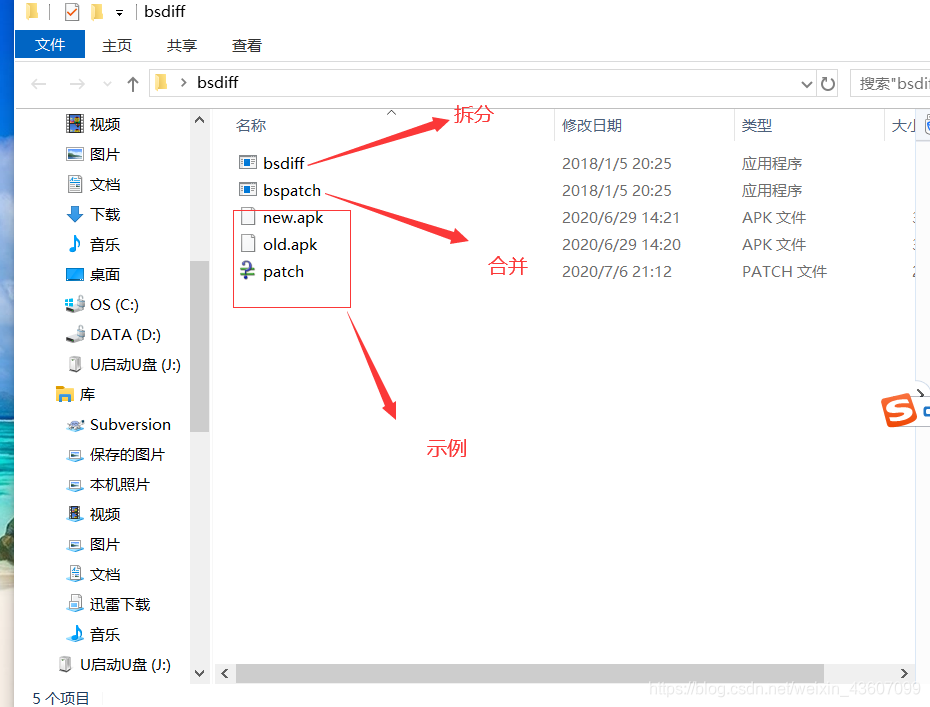This screenshot has height=707, width=930.
Task: Click the bspatch application icon
Action: pos(247,190)
